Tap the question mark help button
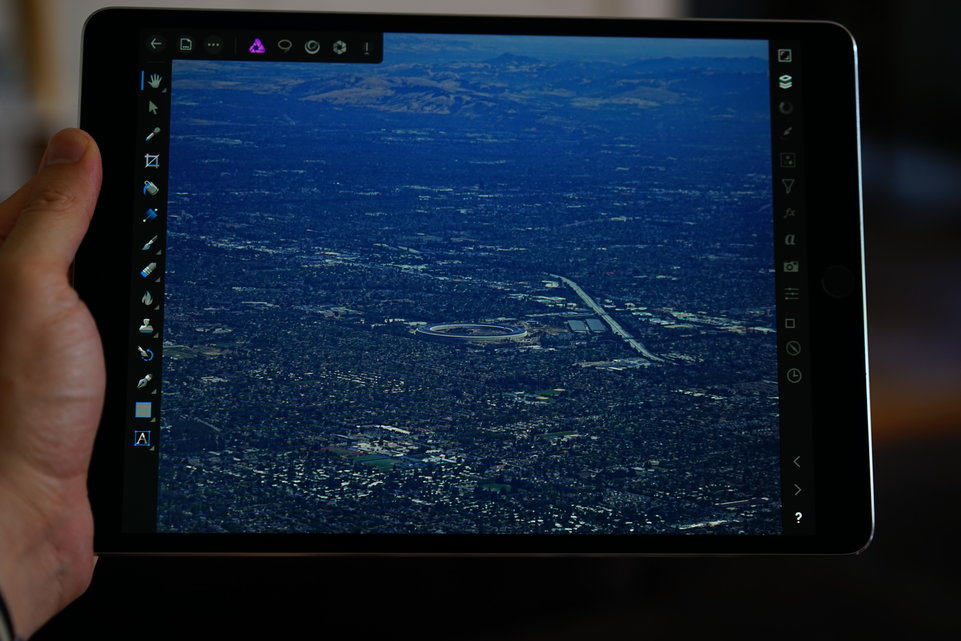This screenshot has width=961, height=641. pyautogui.click(x=798, y=518)
